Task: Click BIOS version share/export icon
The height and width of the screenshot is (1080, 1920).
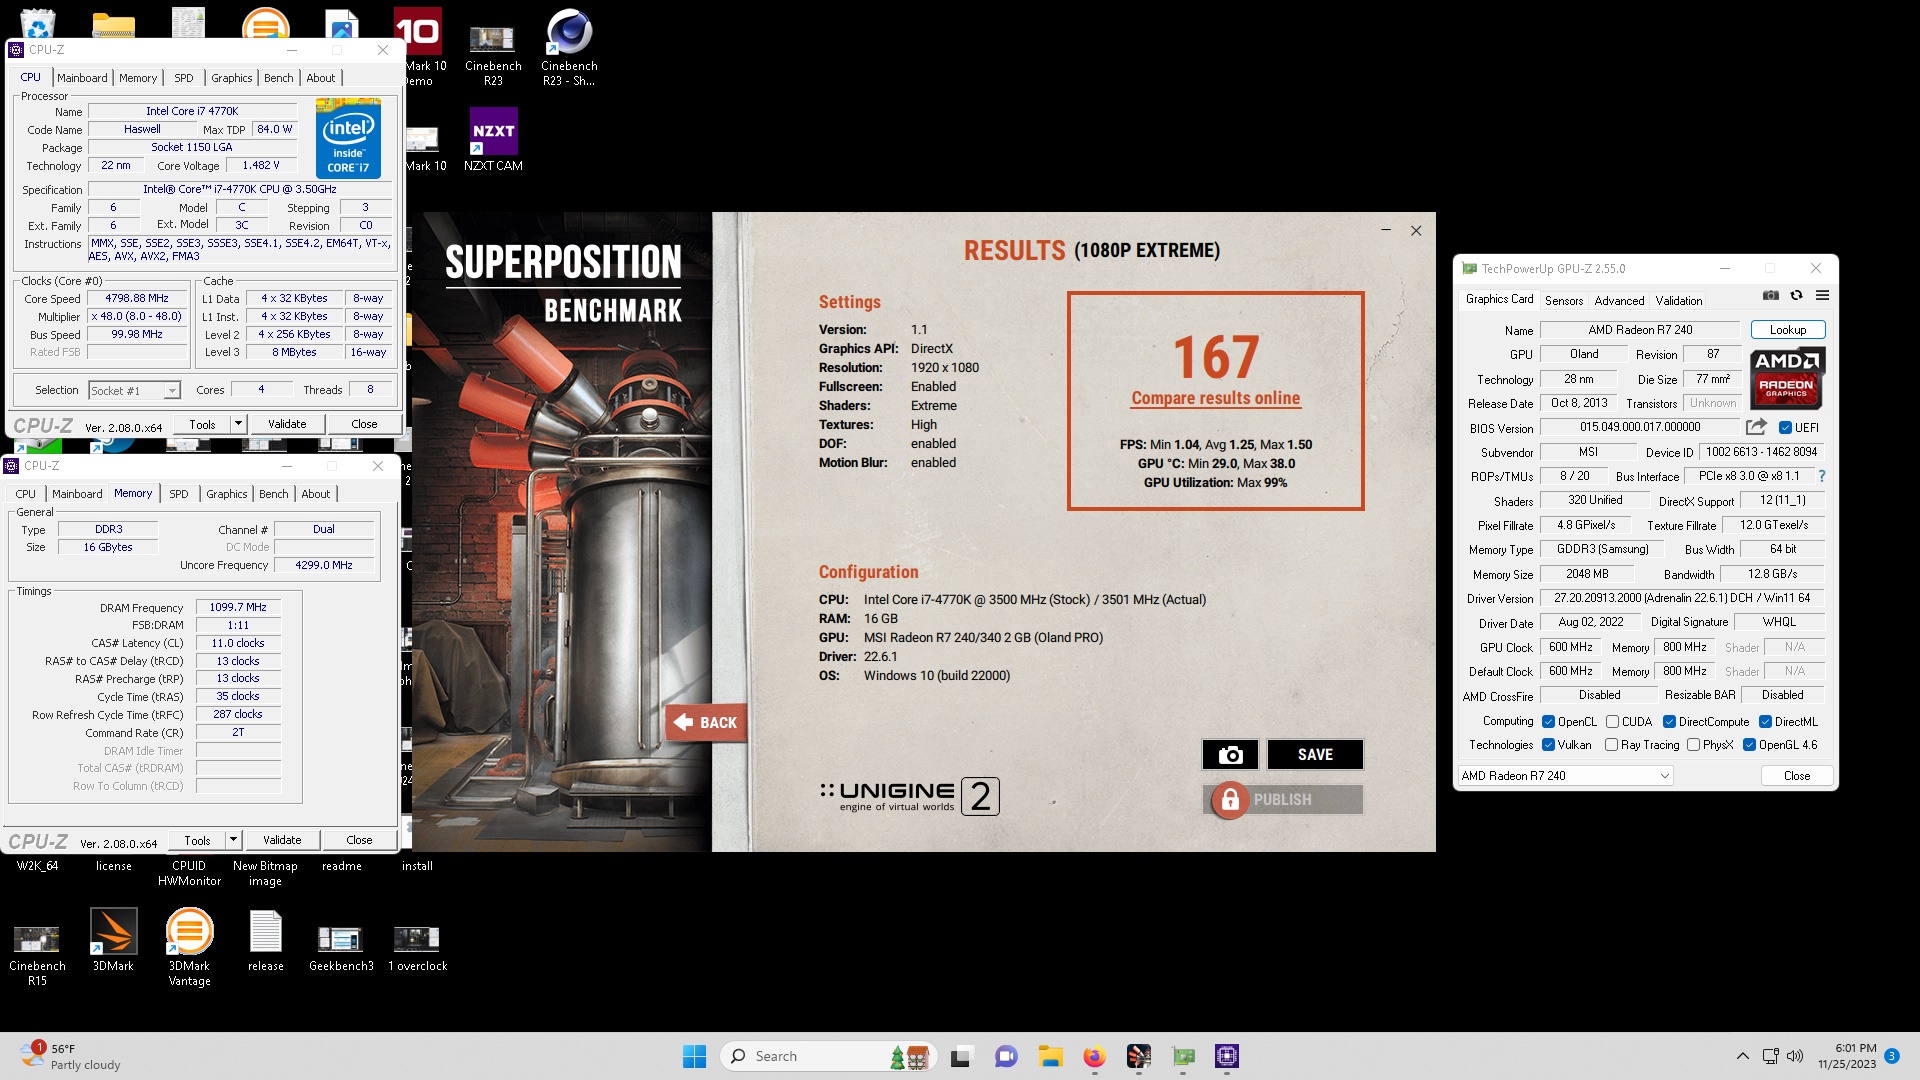Action: tap(1756, 427)
